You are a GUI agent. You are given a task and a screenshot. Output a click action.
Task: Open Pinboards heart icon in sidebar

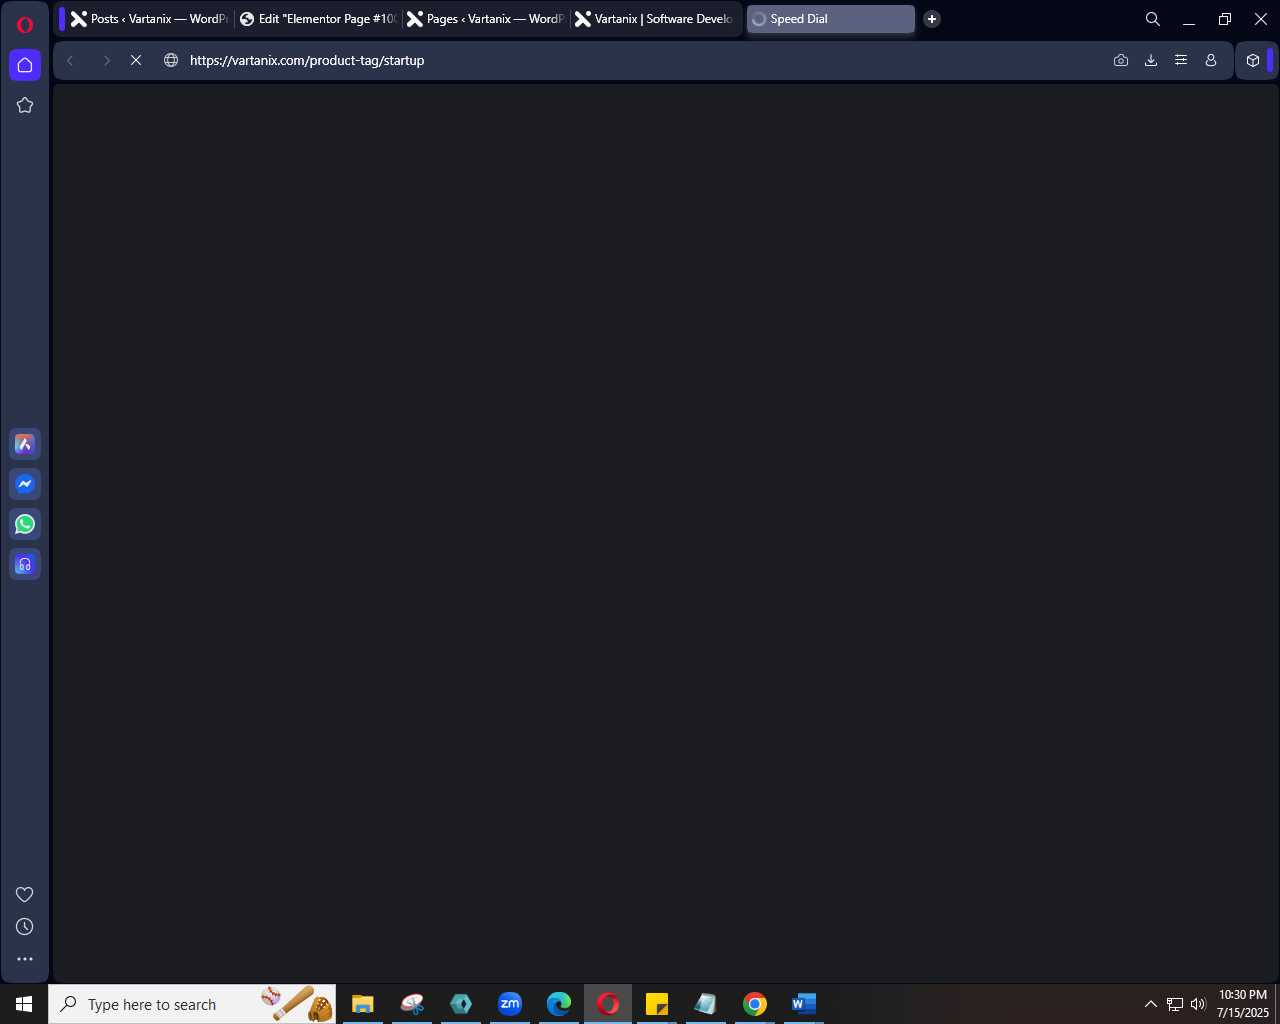25,894
